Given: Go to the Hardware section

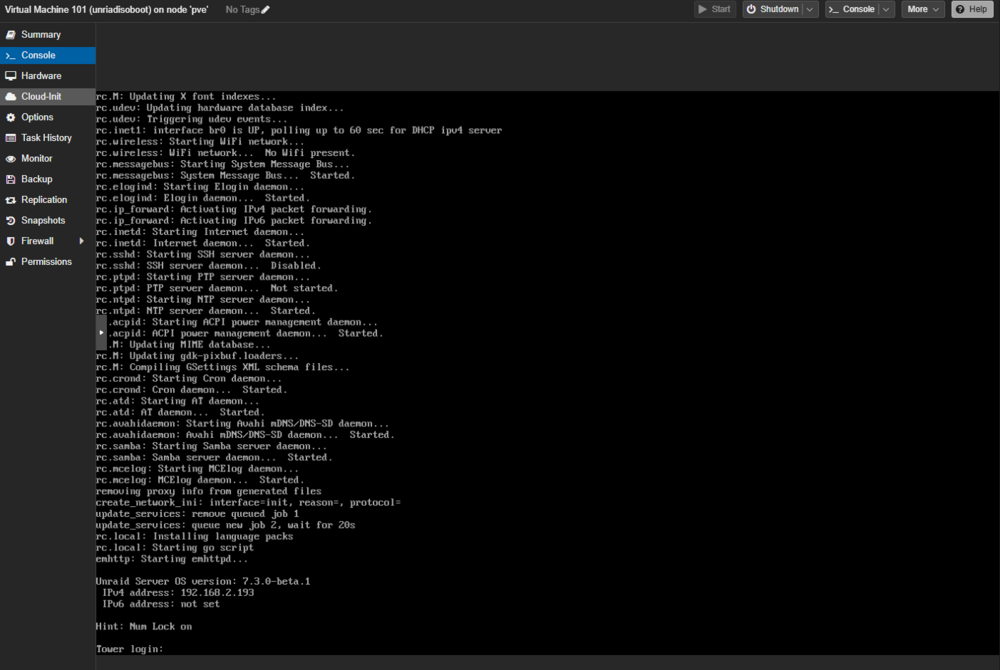Looking at the screenshot, I should 48,76.
